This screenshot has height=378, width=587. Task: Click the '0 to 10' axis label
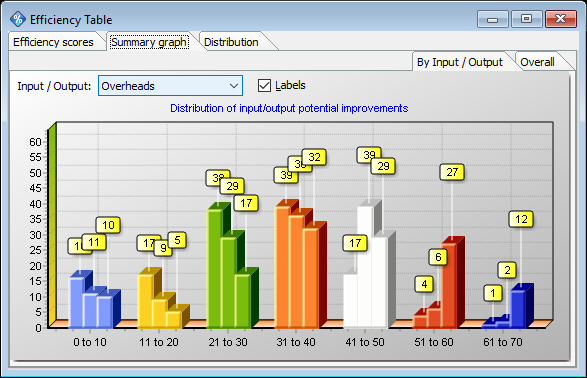coord(90,342)
